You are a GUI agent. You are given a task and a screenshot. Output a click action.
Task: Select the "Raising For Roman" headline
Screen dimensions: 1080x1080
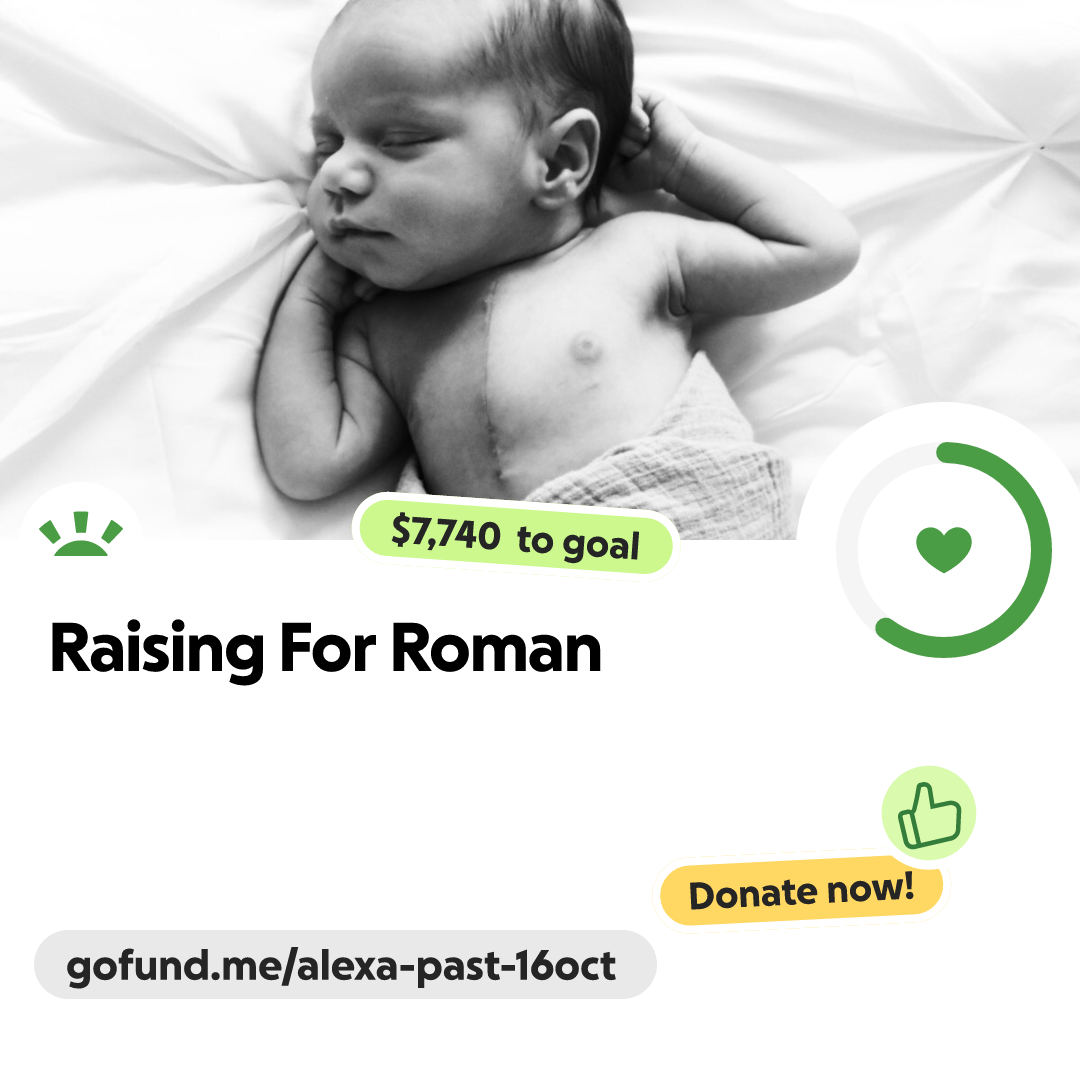pyautogui.click(x=326, y=651)
